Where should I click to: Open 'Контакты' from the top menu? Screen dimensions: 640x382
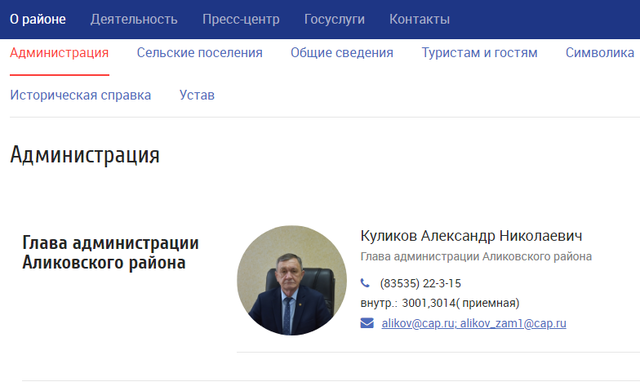[419, 19]
